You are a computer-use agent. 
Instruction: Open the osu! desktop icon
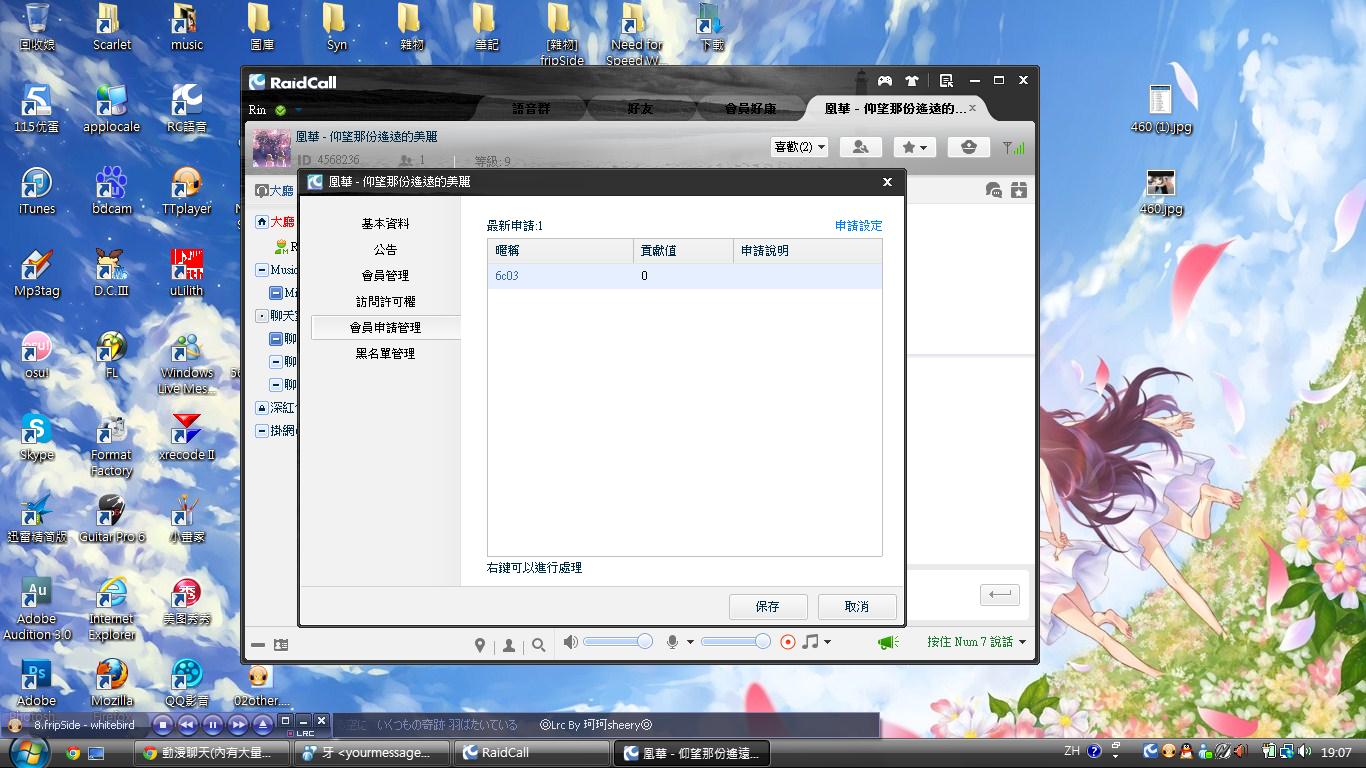click(37, 354)
